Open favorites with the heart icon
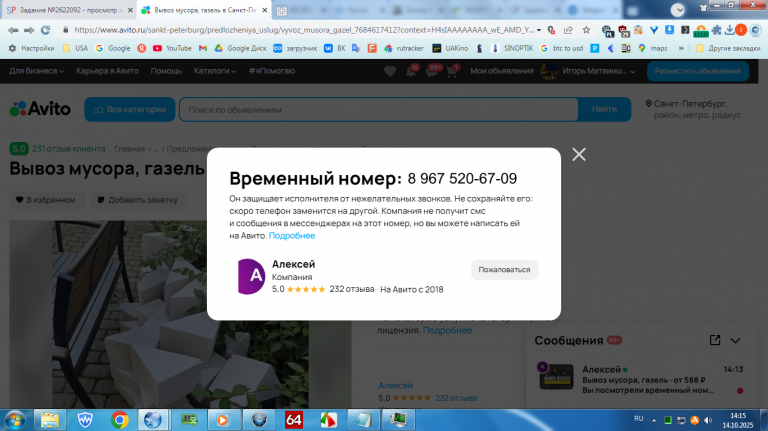 (x=390, y=72)
